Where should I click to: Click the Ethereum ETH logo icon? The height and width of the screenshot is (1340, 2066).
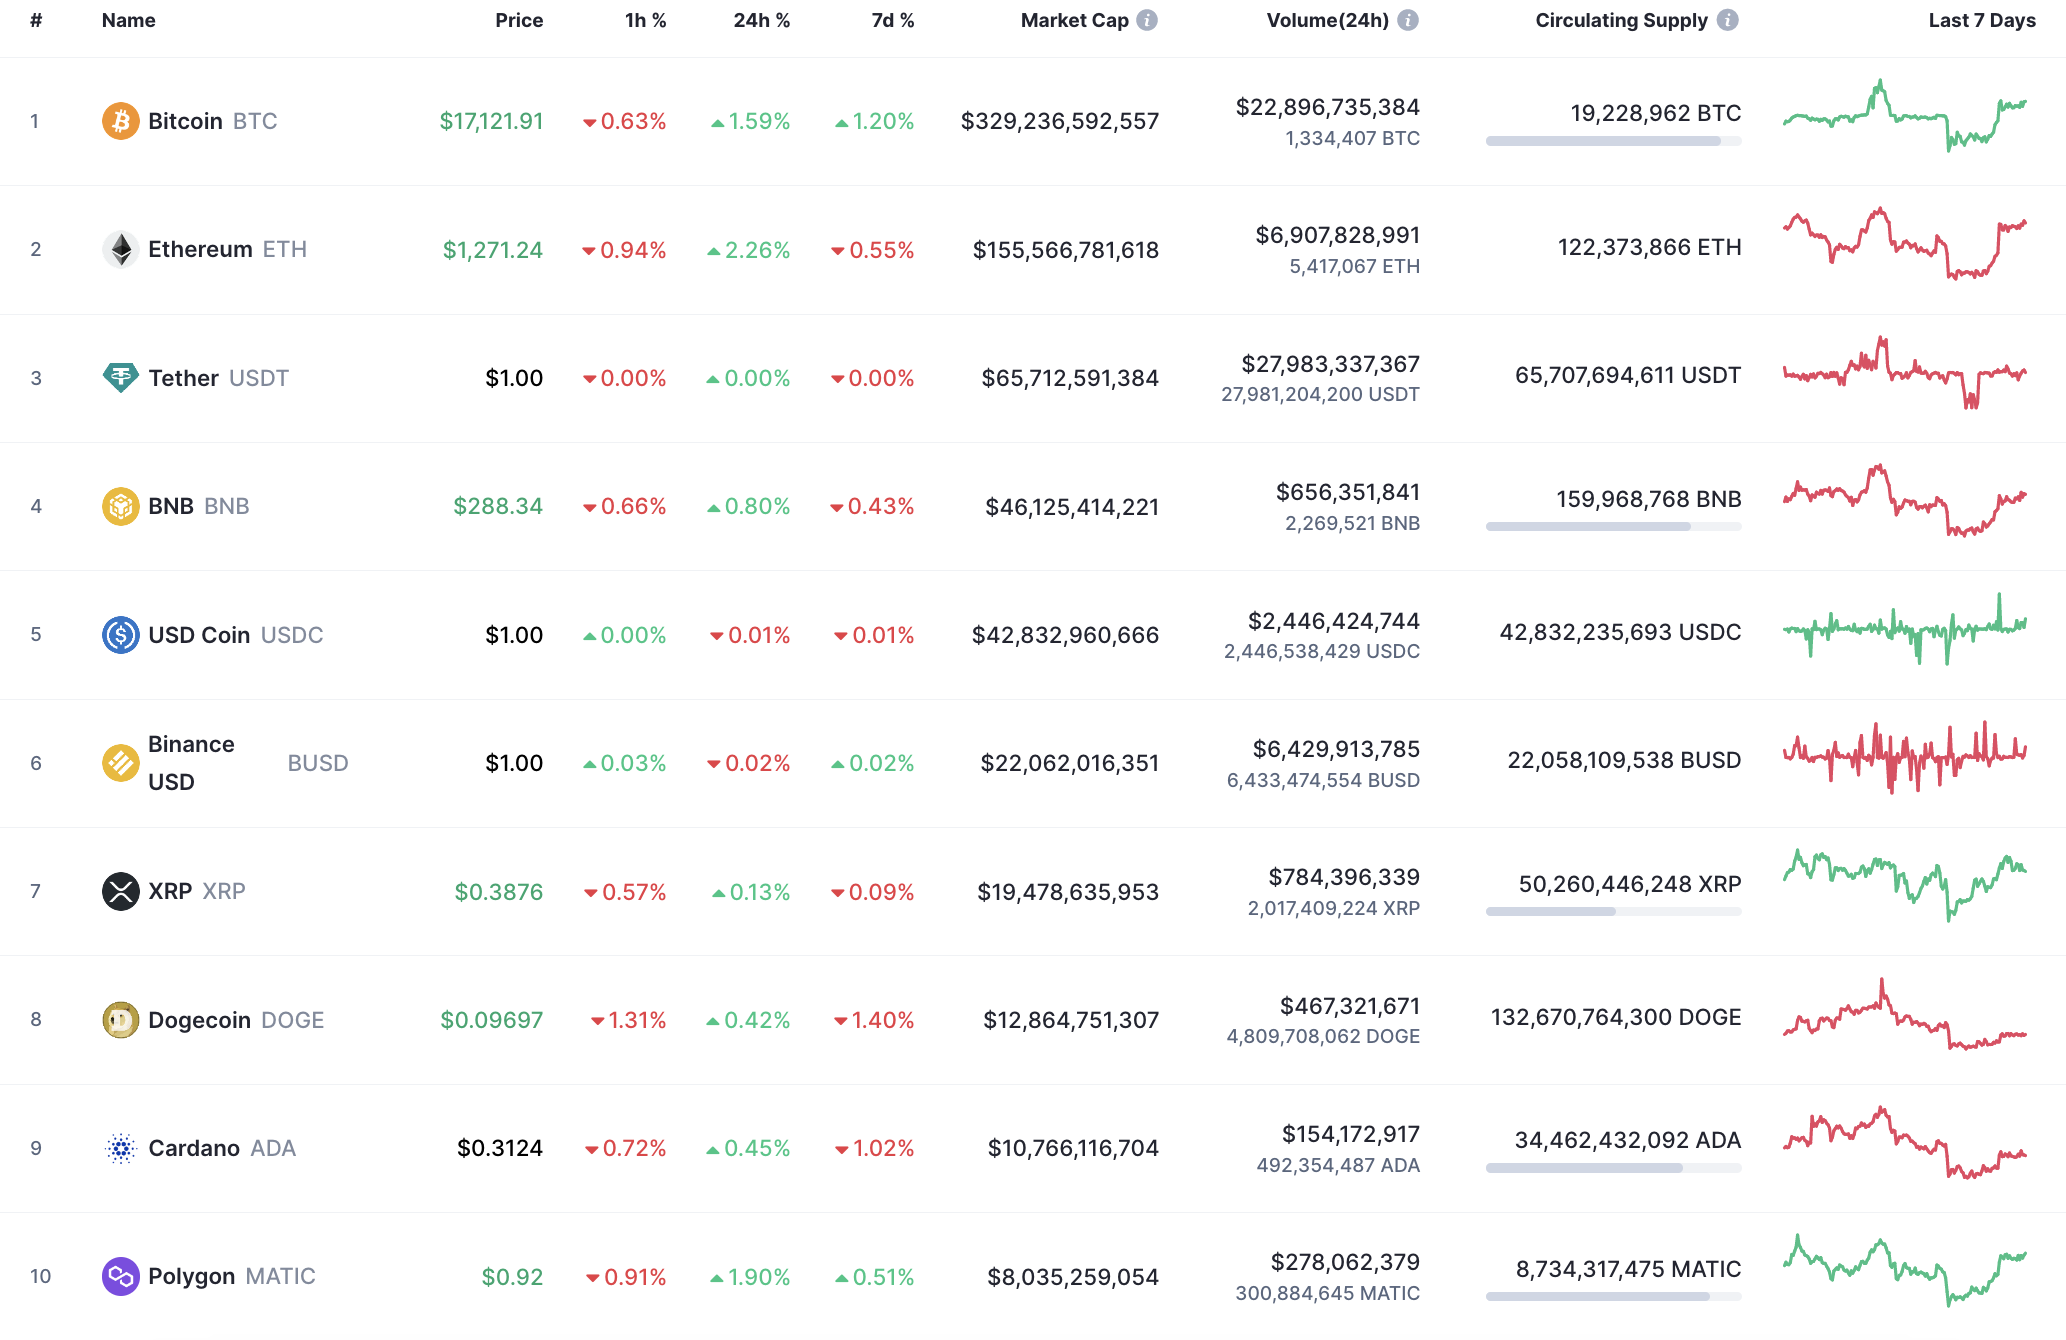coord(120,249)
